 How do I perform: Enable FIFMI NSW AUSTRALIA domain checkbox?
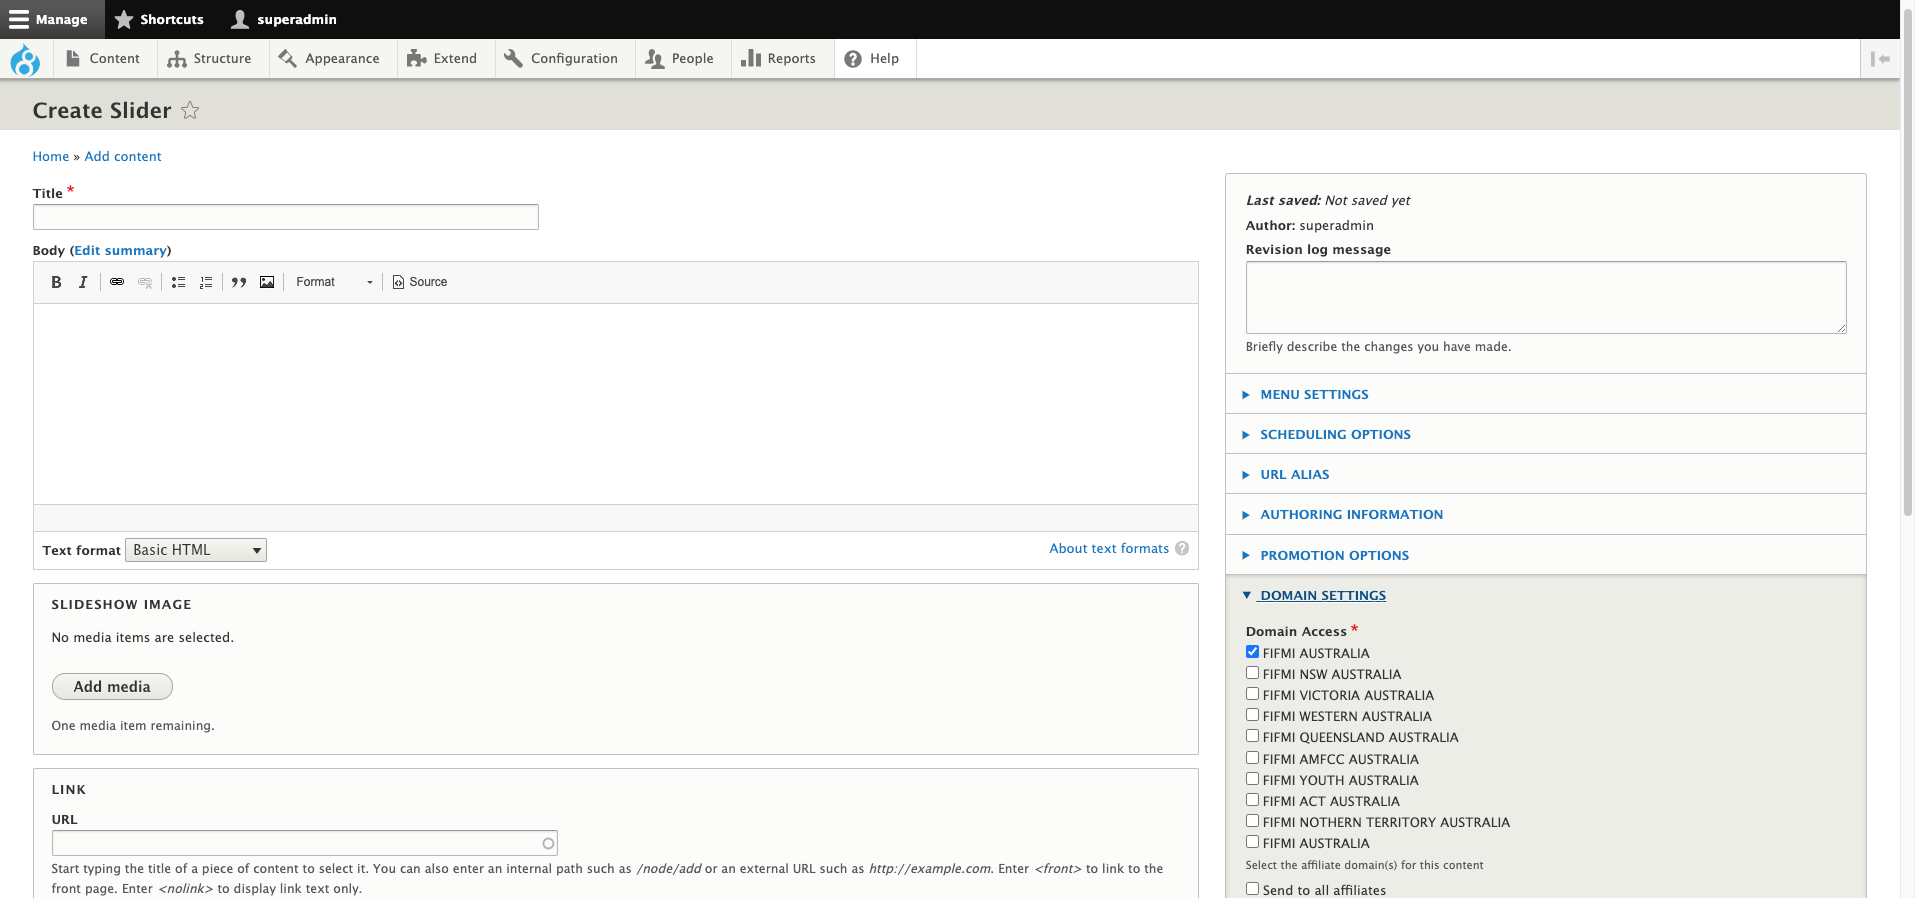click(1252, 673)
